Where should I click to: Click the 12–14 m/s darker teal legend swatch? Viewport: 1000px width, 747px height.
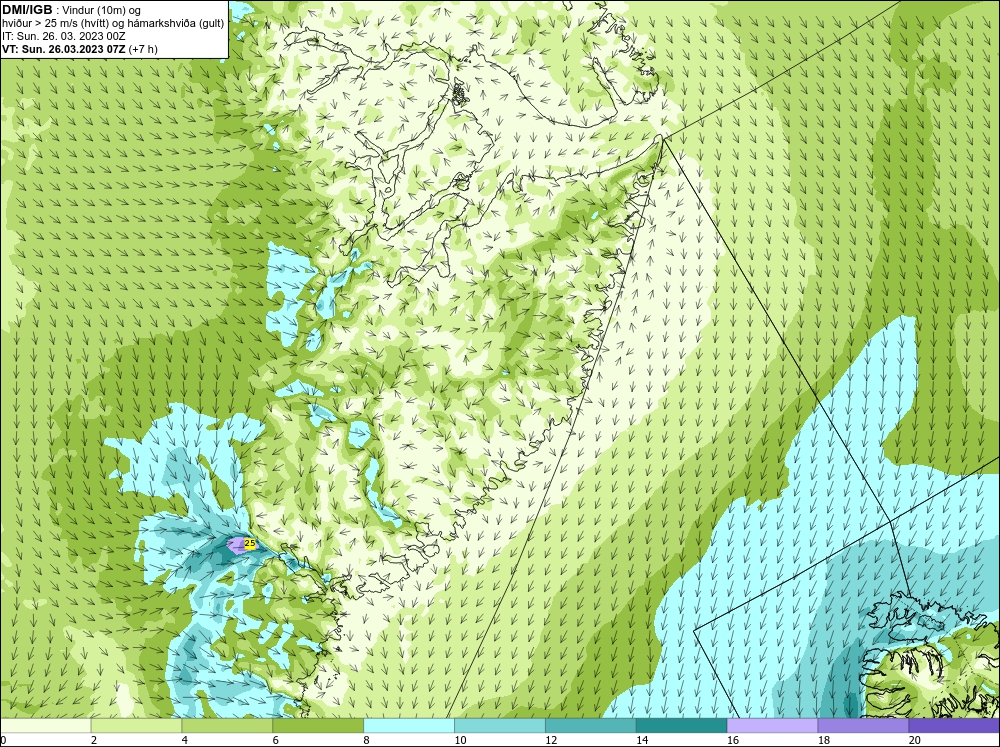tap(591, 726)
